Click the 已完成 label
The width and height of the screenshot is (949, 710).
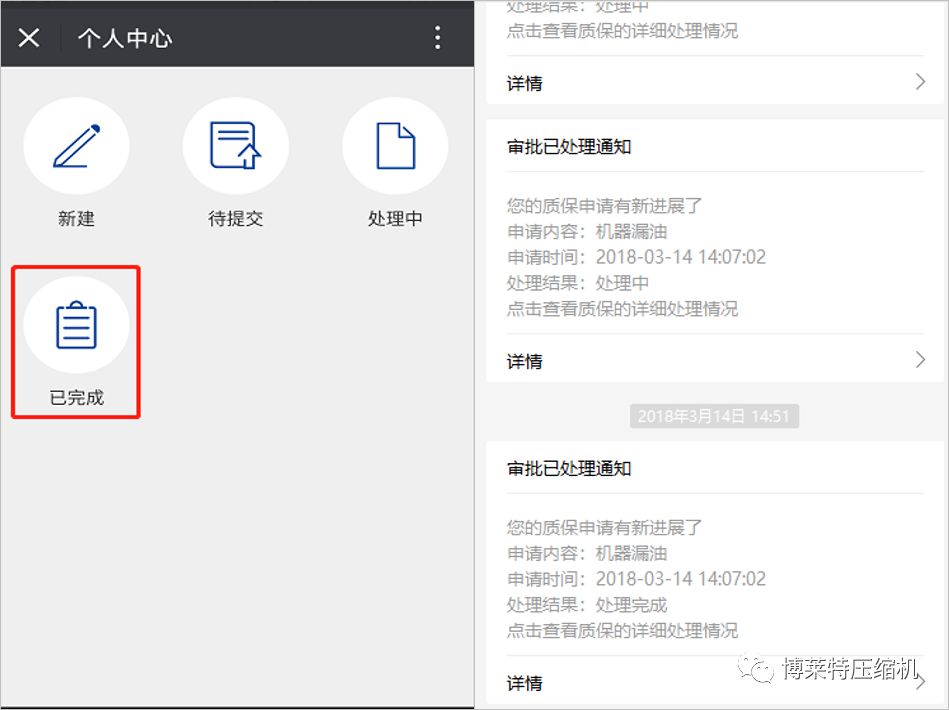click(x=76, y=398)
